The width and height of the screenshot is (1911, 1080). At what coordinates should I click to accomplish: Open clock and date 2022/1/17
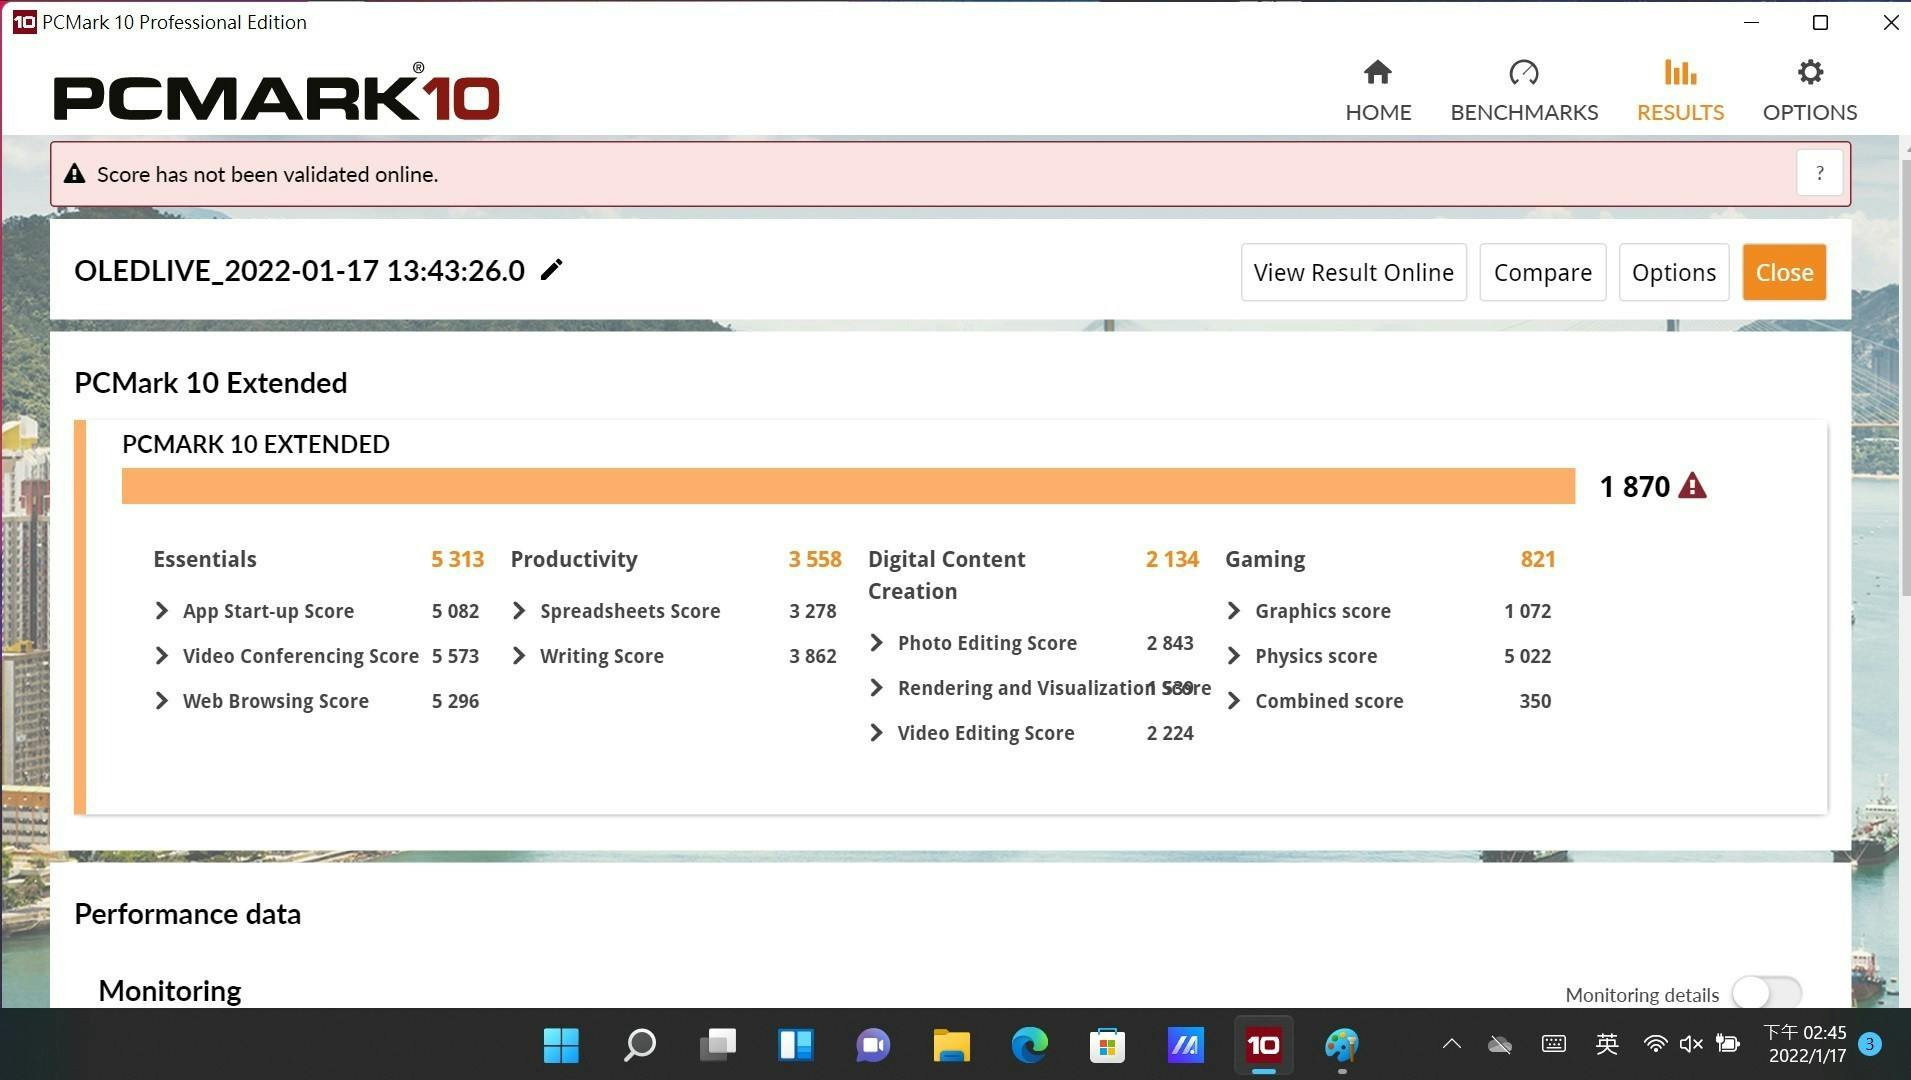[x=1805, y=1044]
